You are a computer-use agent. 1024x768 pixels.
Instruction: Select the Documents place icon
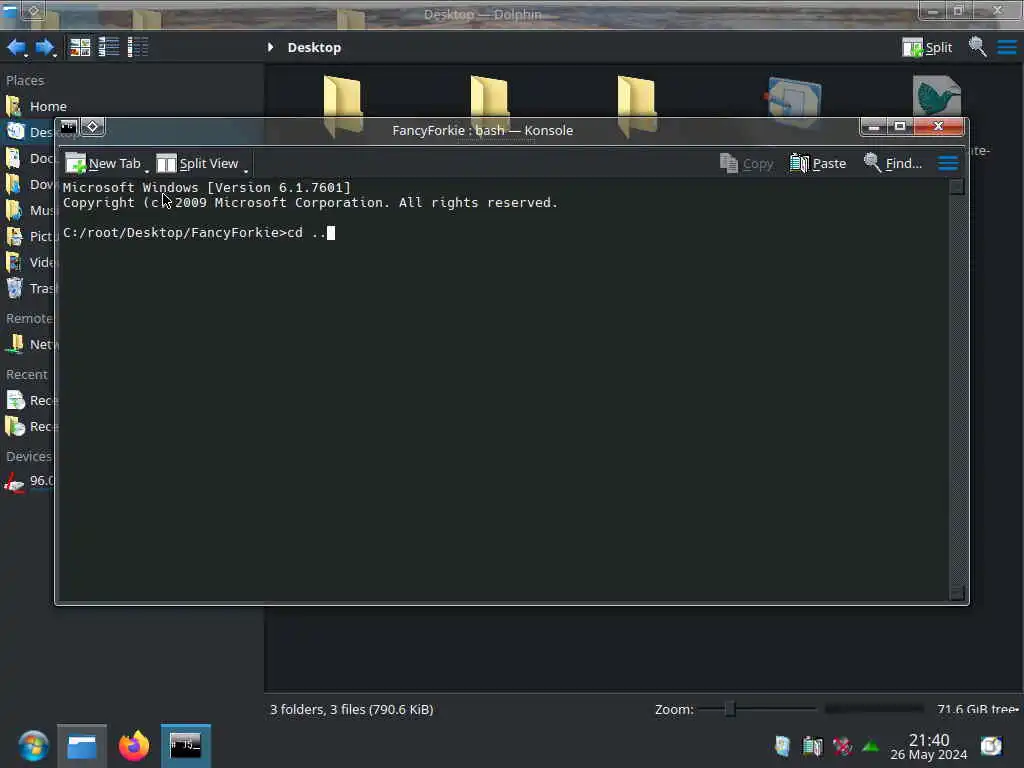coord(14,158)
